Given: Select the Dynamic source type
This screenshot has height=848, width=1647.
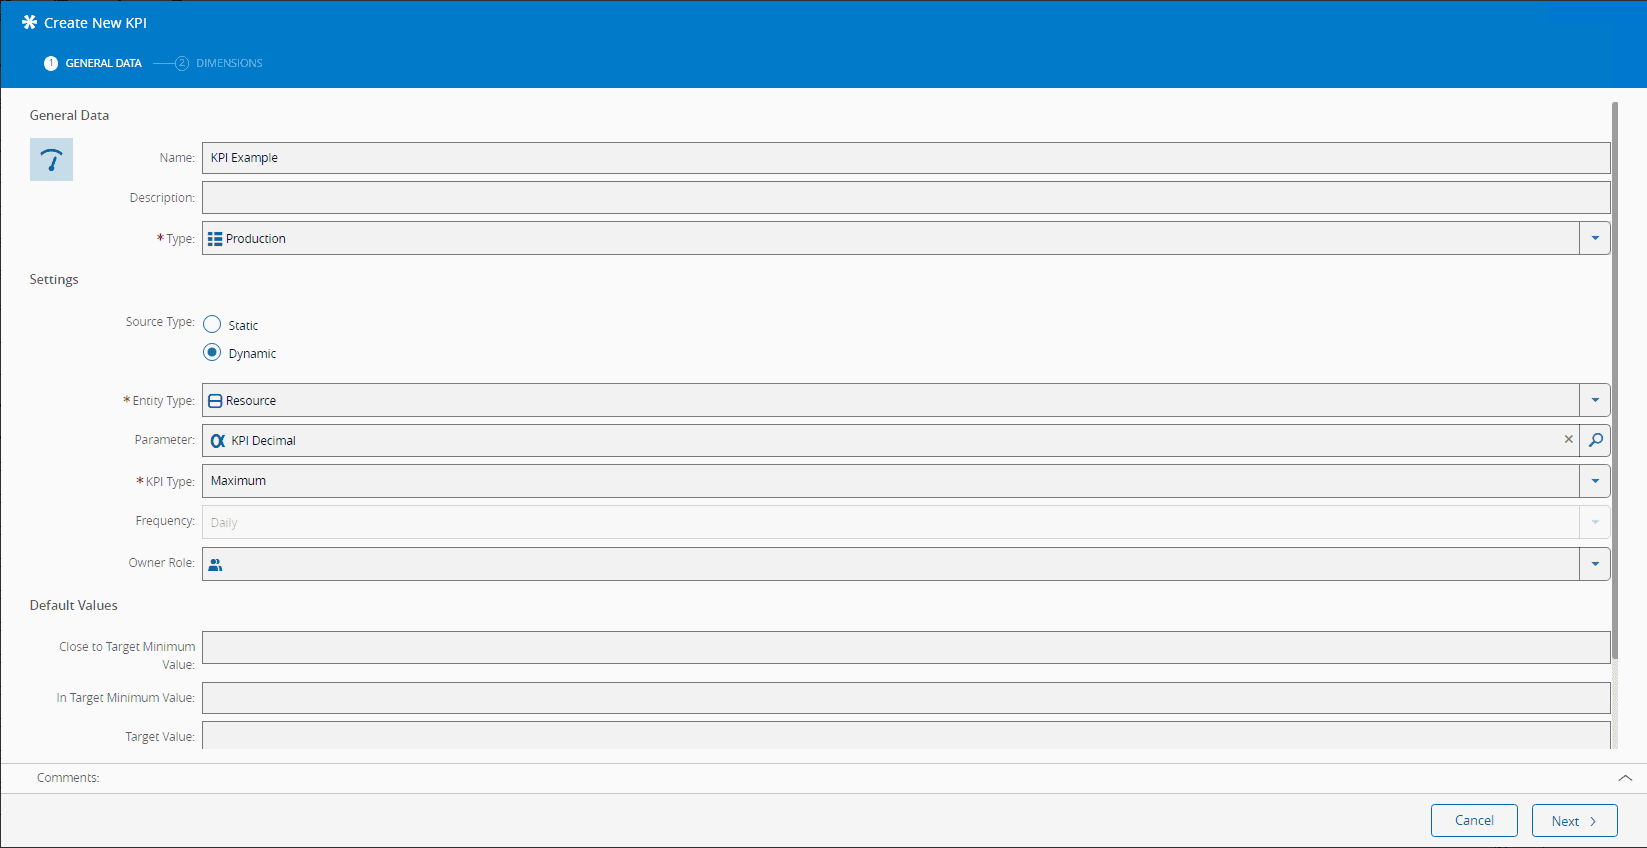Looking at the screenshot, I should (212, 352).
